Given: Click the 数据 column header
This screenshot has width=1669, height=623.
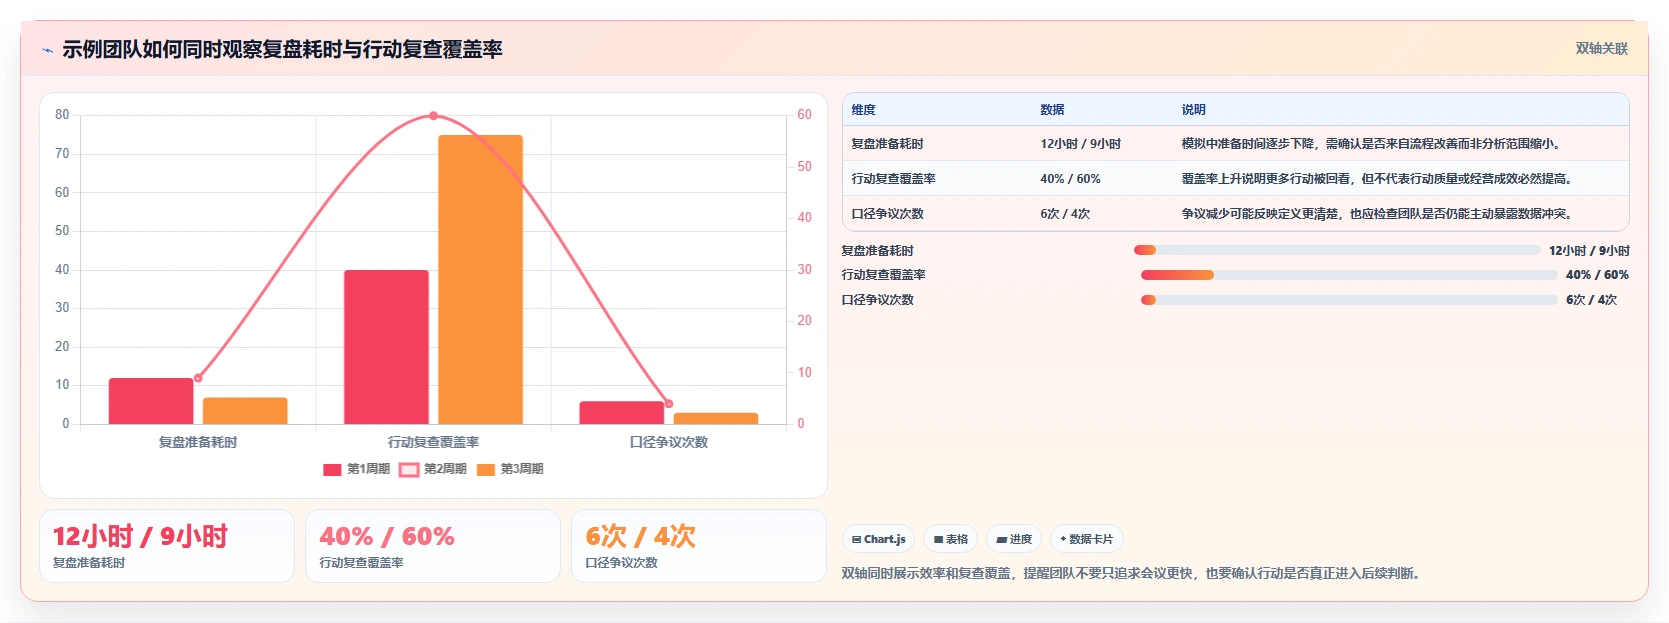Looking at the screenshot, I should click(x=1052, y=110).
